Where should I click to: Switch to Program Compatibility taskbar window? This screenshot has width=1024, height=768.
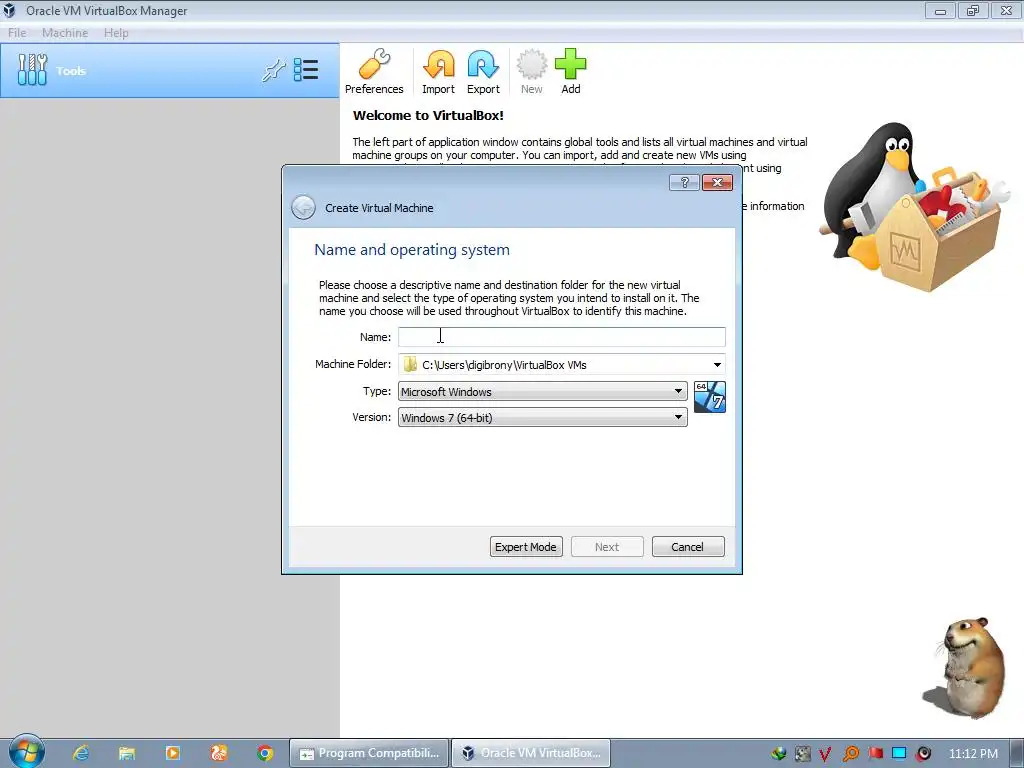[369, 753]
